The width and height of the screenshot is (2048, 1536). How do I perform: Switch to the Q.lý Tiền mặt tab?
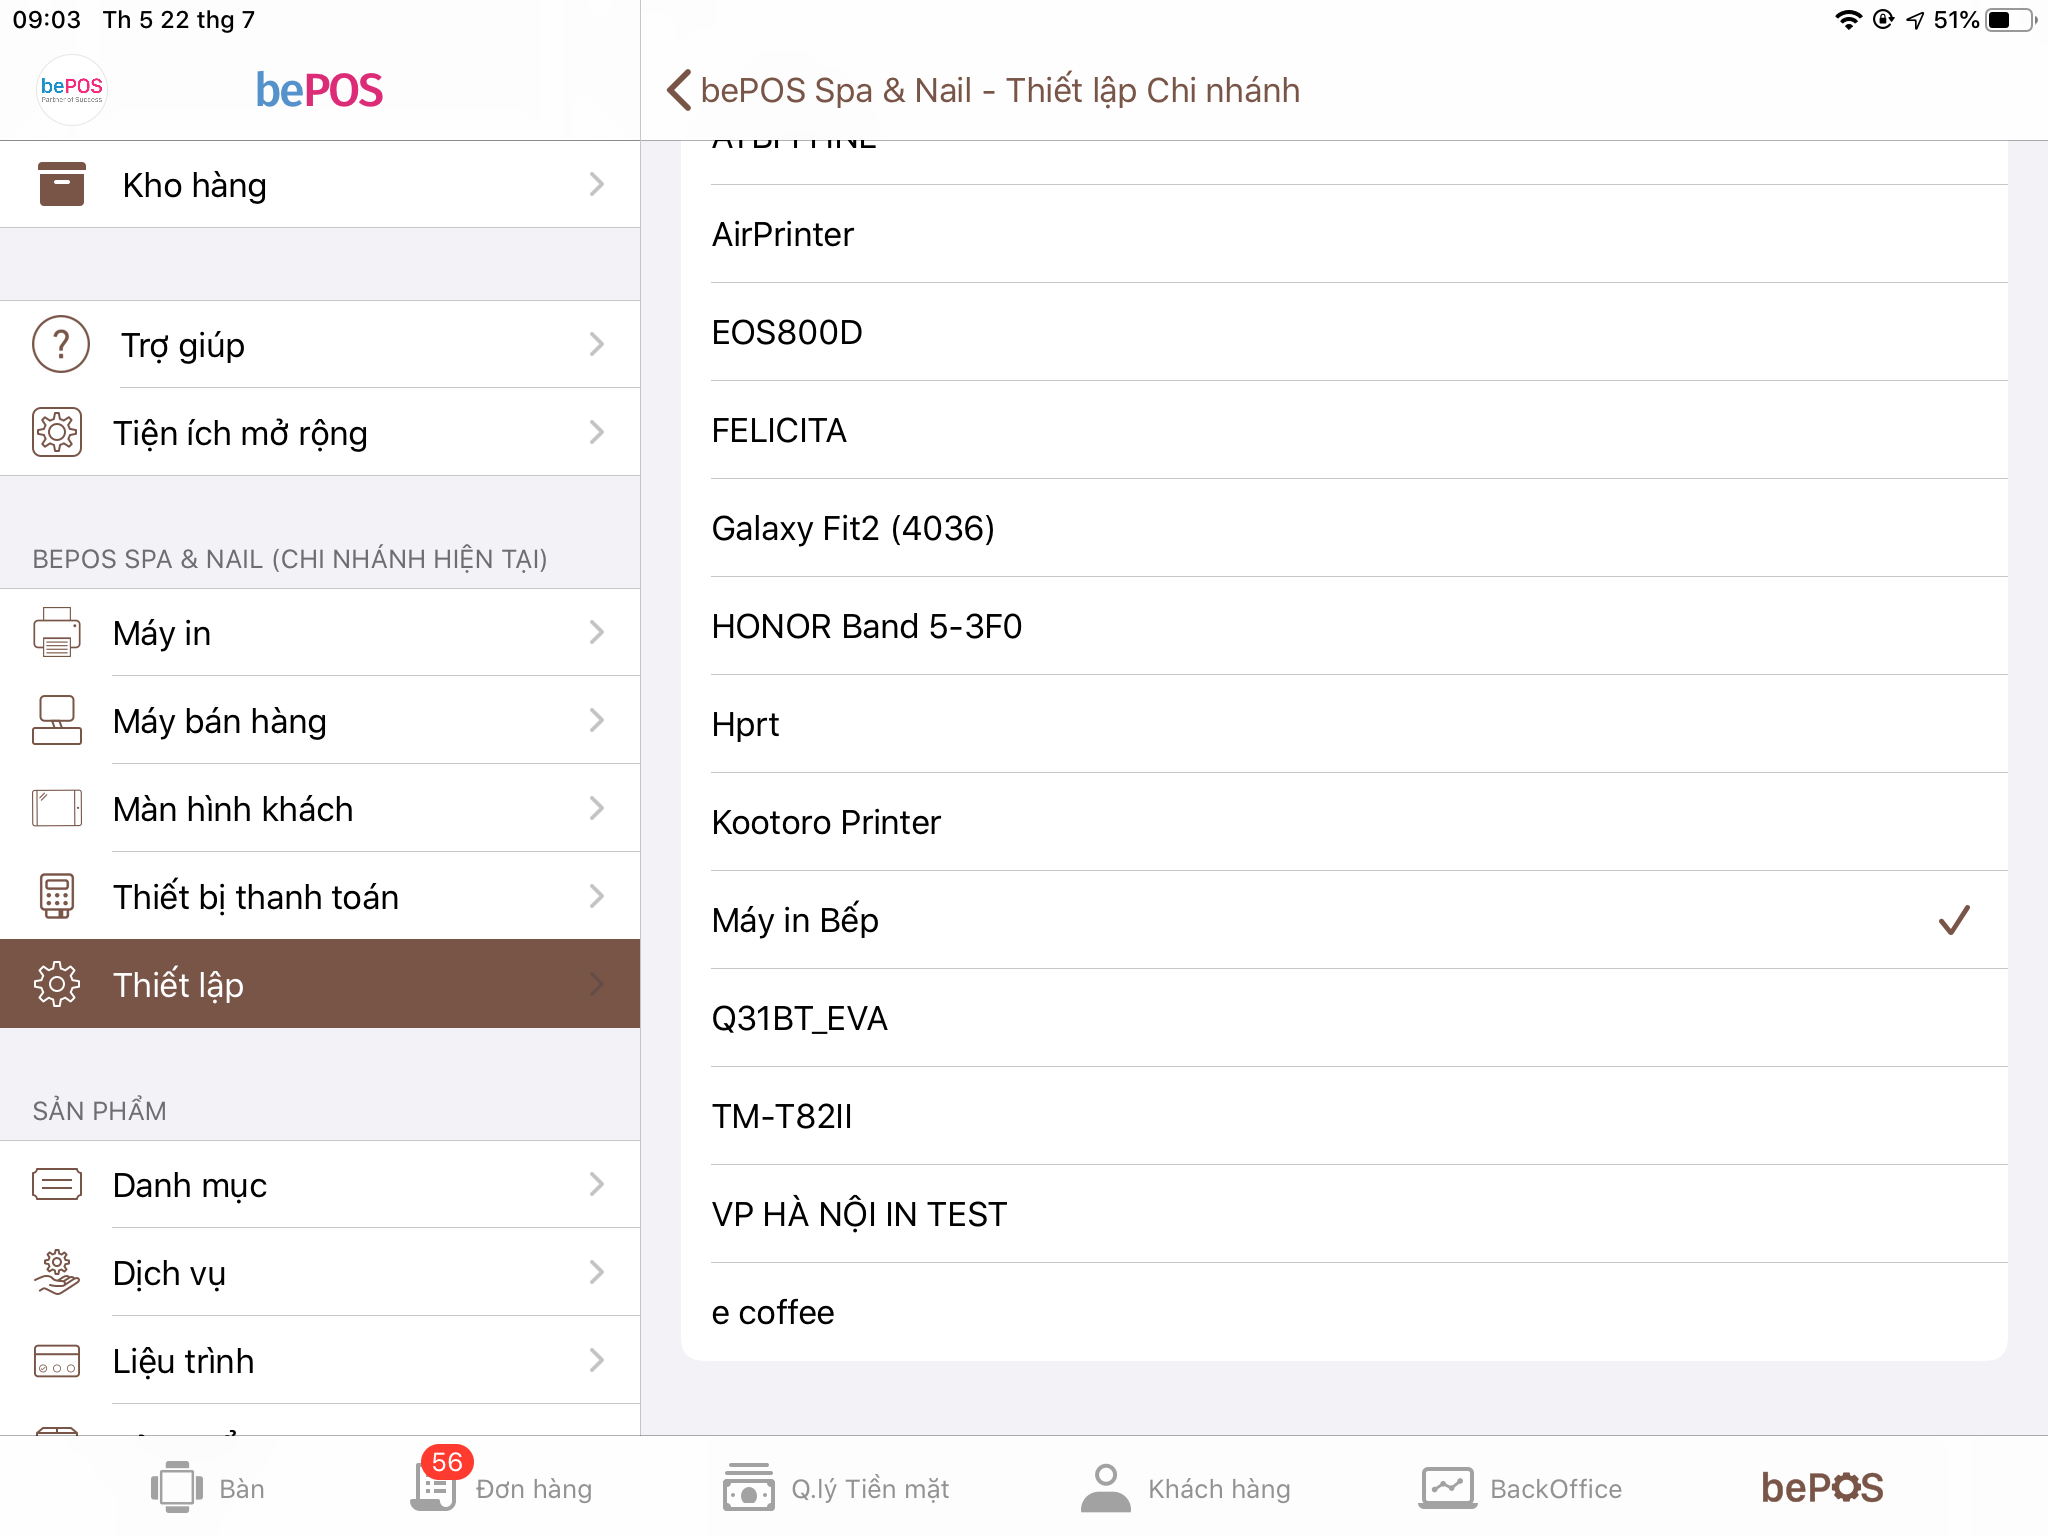[x=836, y=1488]
